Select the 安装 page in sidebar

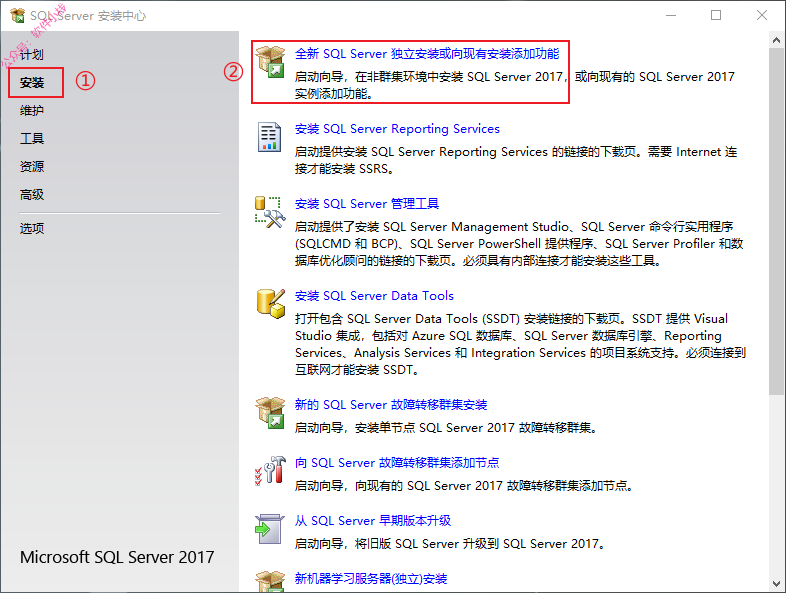[x=32, y=83]
